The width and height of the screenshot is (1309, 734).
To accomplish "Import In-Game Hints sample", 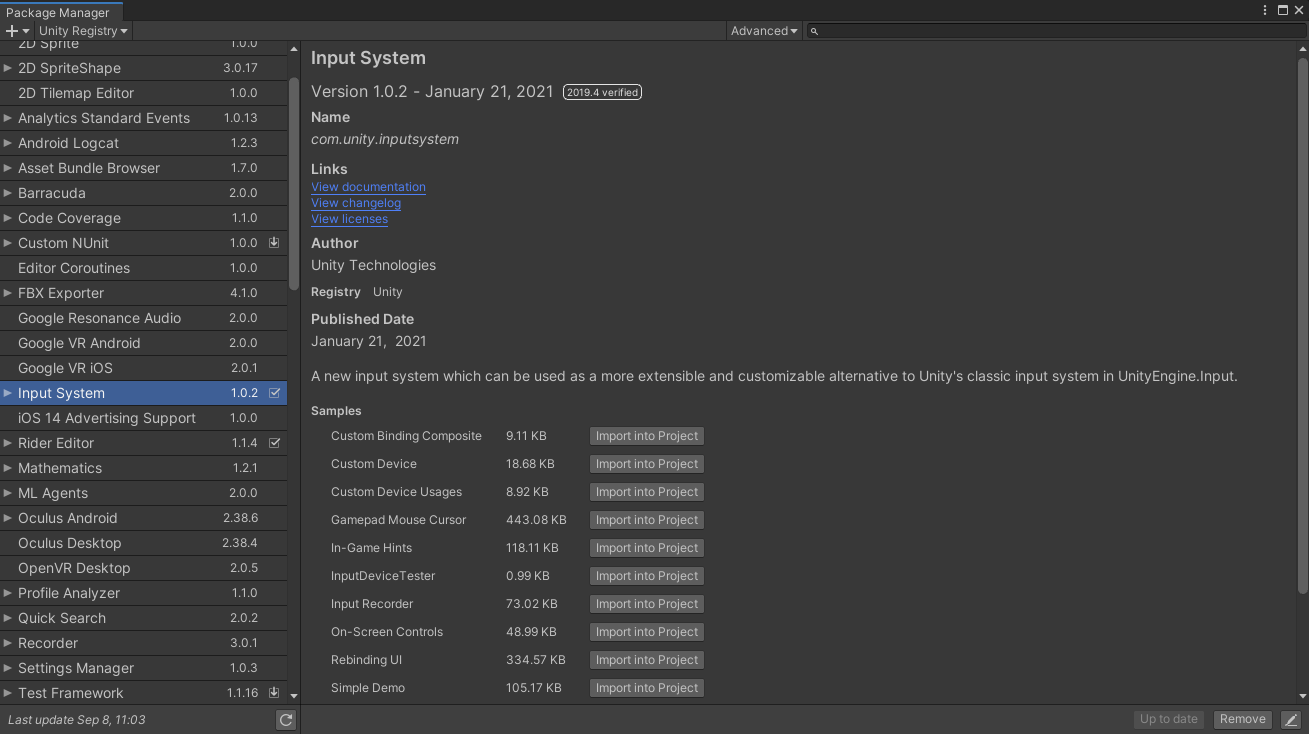I will (x=647, y=548).
